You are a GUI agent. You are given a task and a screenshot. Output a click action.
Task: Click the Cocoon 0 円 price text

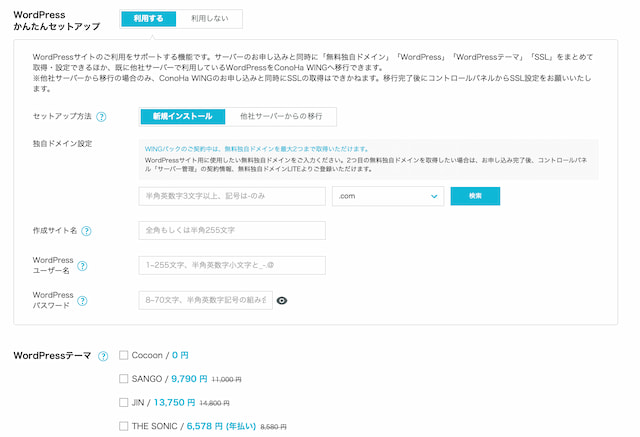pos(180,355)
